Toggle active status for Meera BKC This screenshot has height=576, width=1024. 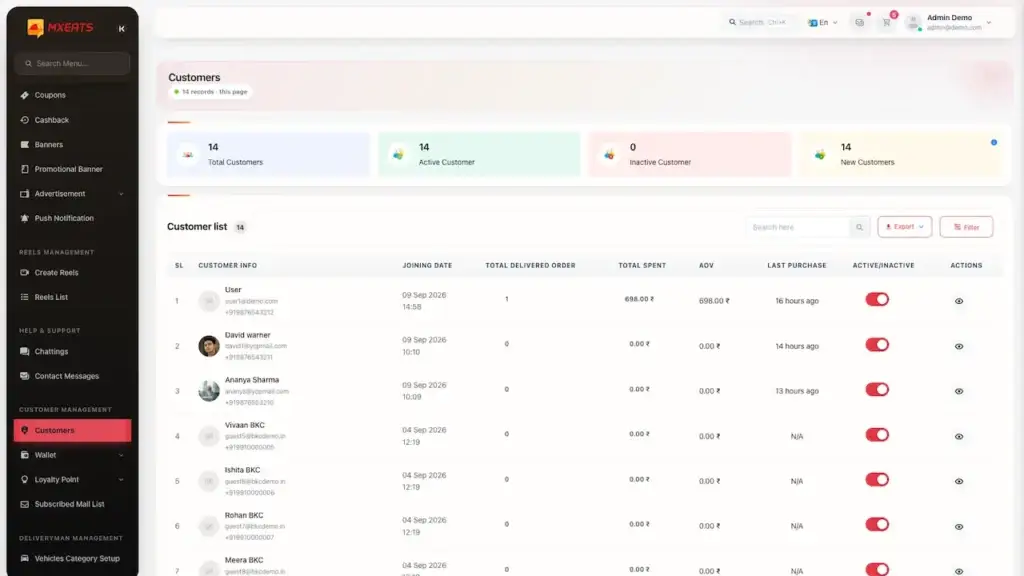877,569
